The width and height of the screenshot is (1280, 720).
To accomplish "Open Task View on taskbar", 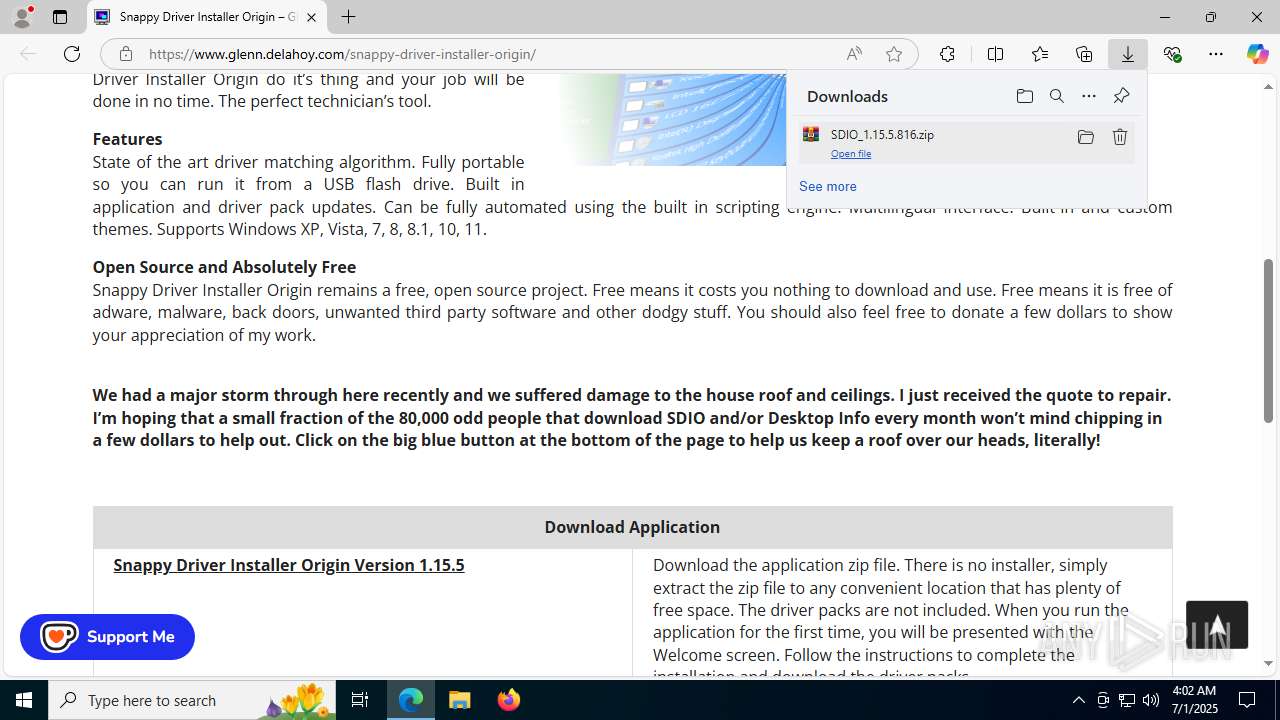I will 360,700.
